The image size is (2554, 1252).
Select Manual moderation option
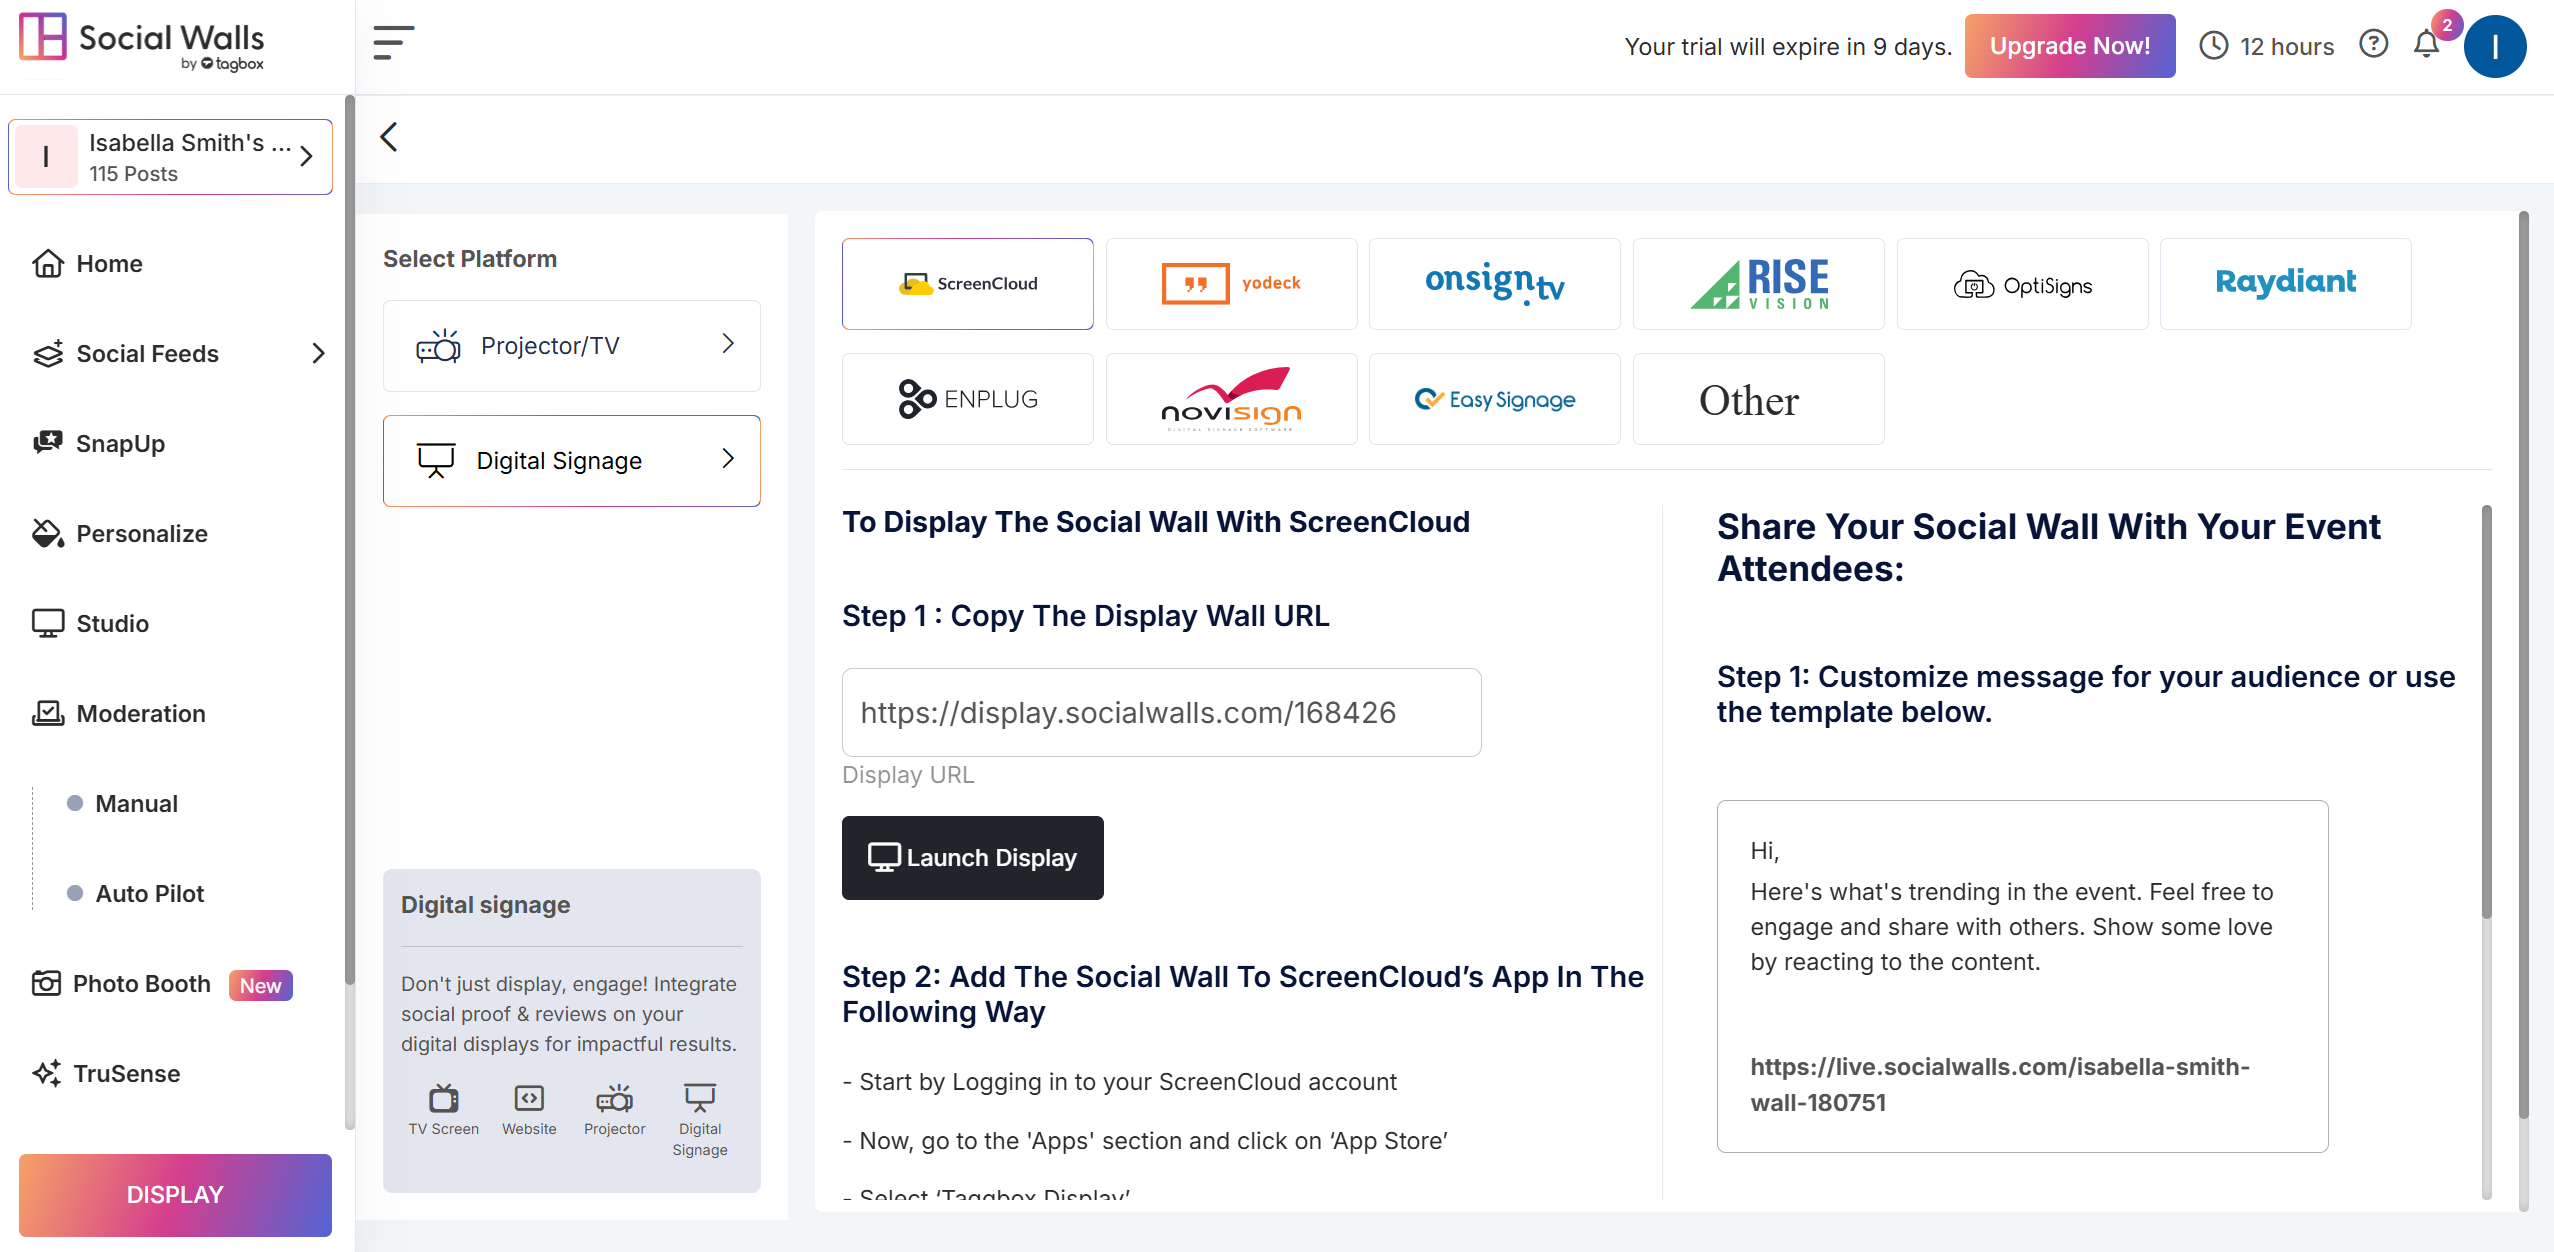pyautogui.click(x=136, y=803)
